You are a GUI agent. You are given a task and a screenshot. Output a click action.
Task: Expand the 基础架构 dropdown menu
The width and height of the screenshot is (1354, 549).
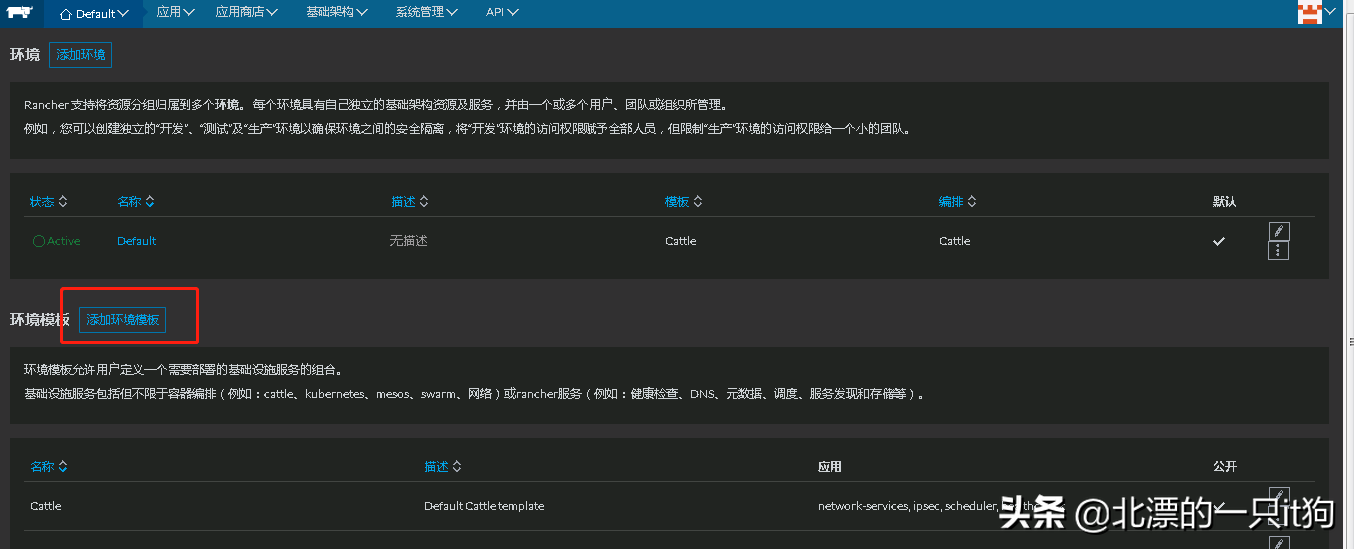[x=336, y=13]
